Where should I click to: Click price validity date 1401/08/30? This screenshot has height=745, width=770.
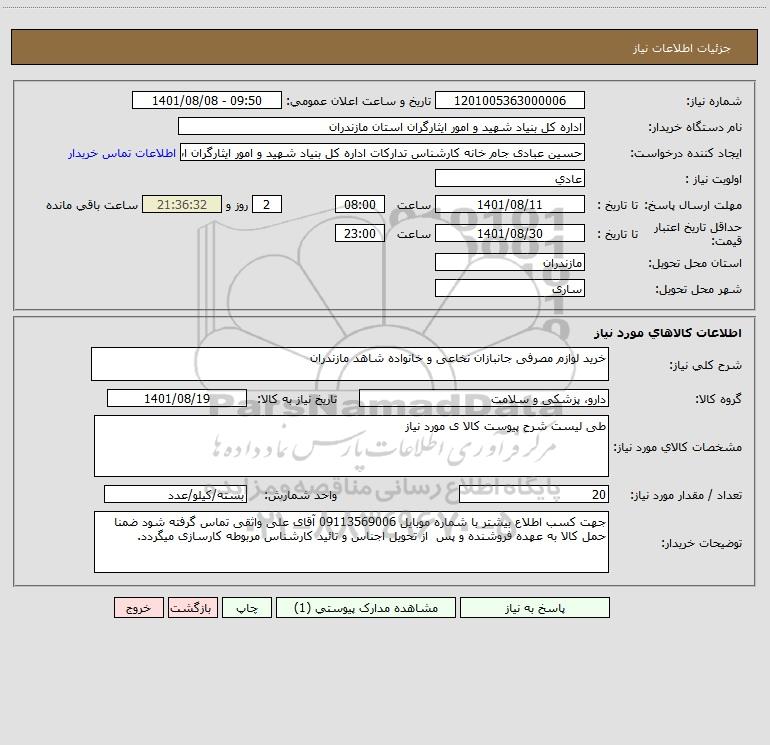click(510, 233)
